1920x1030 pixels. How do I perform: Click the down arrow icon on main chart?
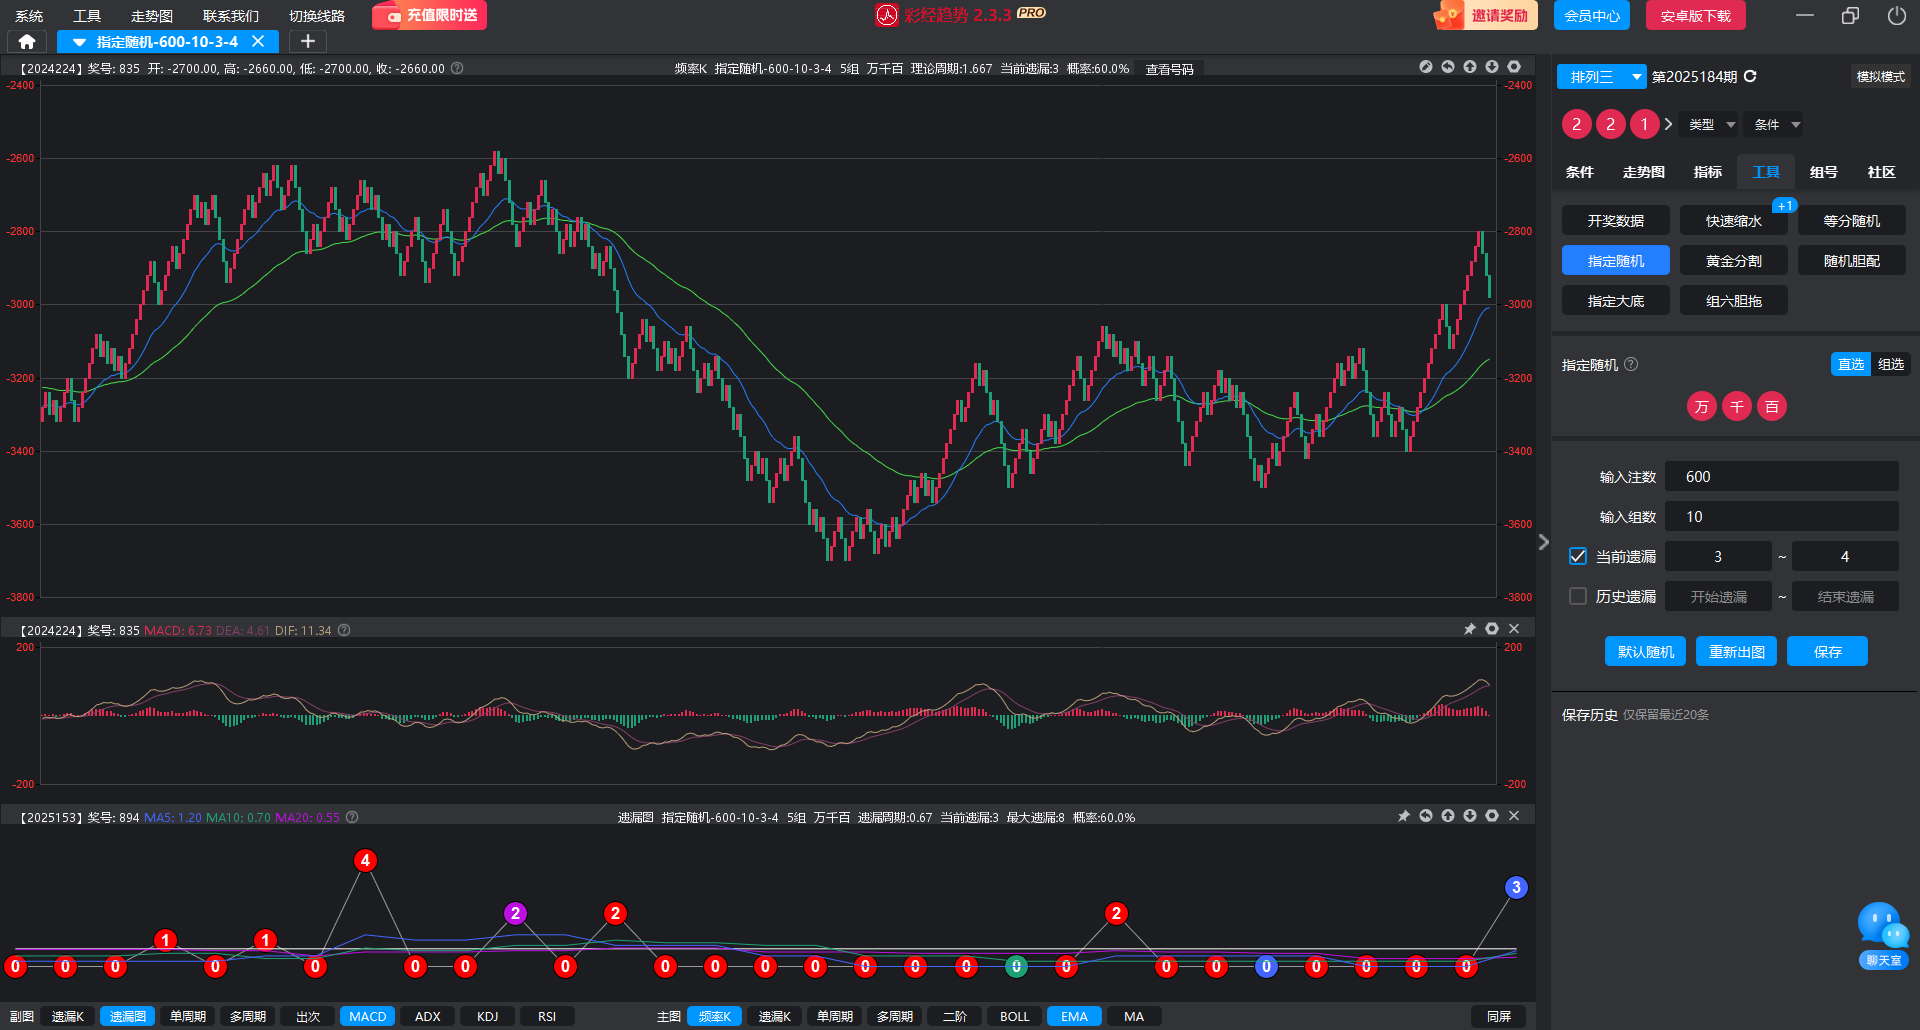1492,67
